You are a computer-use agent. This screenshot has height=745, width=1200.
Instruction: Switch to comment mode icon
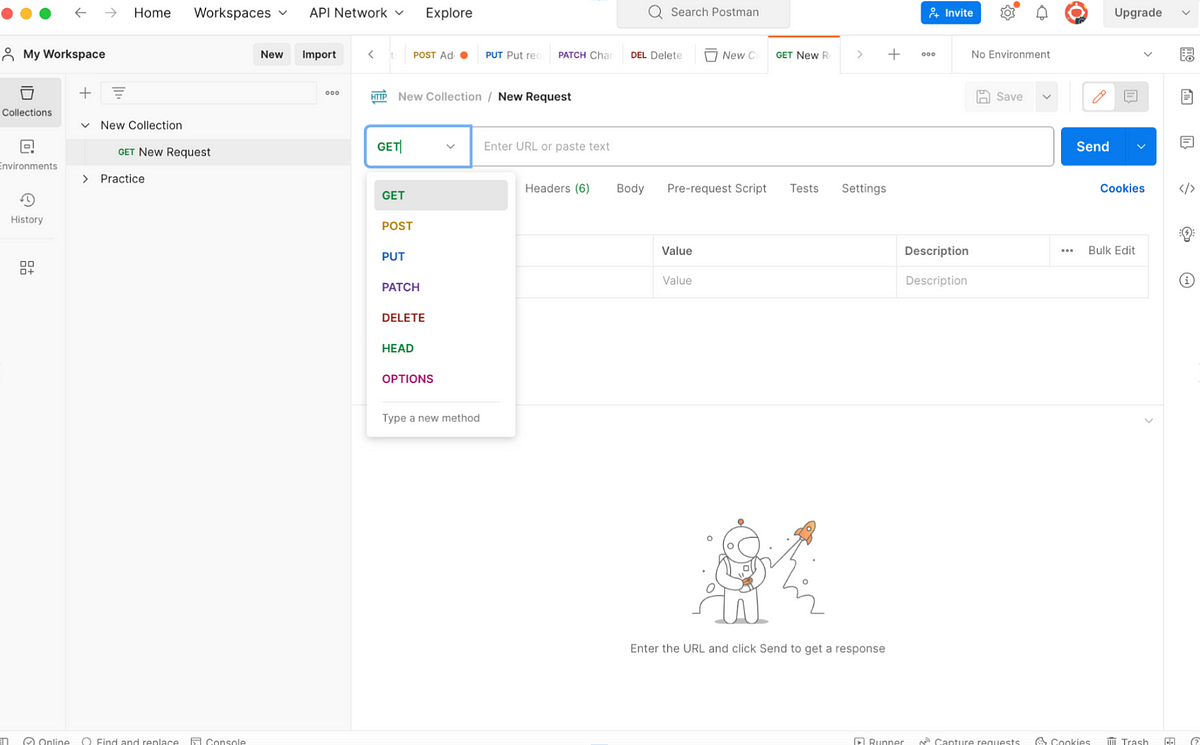(x=1131, y=97)
